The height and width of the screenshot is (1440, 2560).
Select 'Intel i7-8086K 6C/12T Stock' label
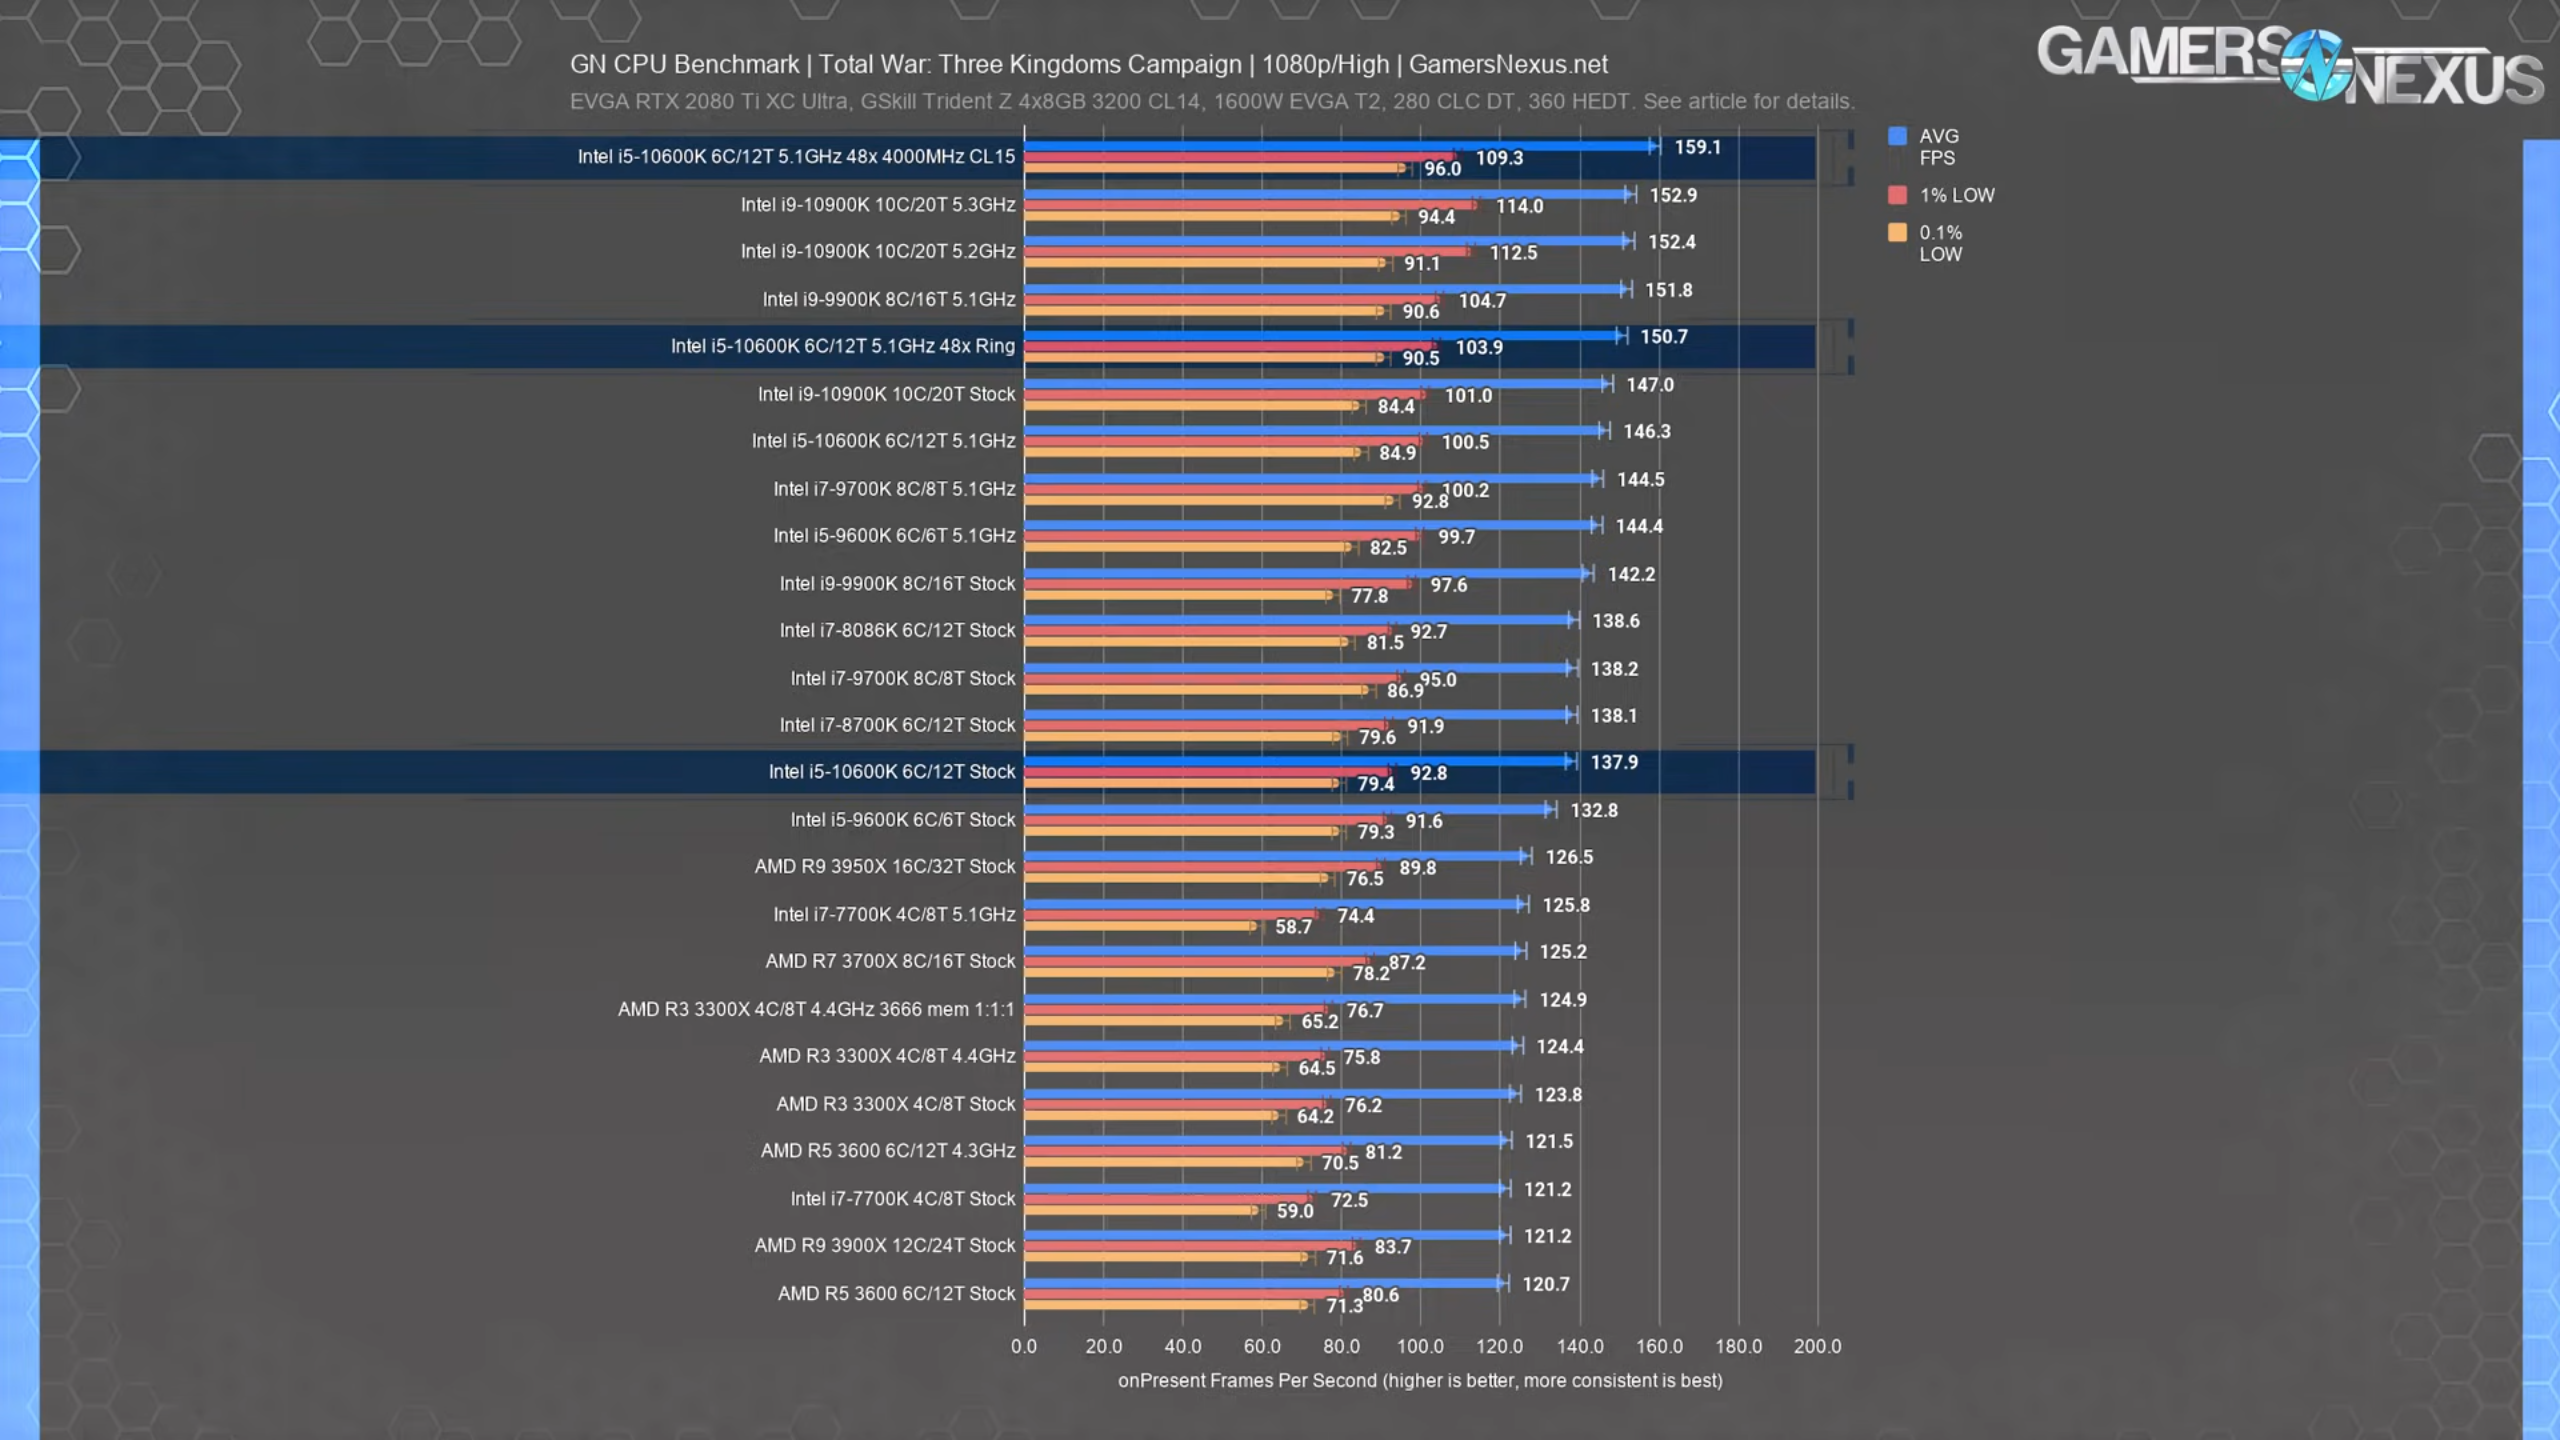click(897, 631)
